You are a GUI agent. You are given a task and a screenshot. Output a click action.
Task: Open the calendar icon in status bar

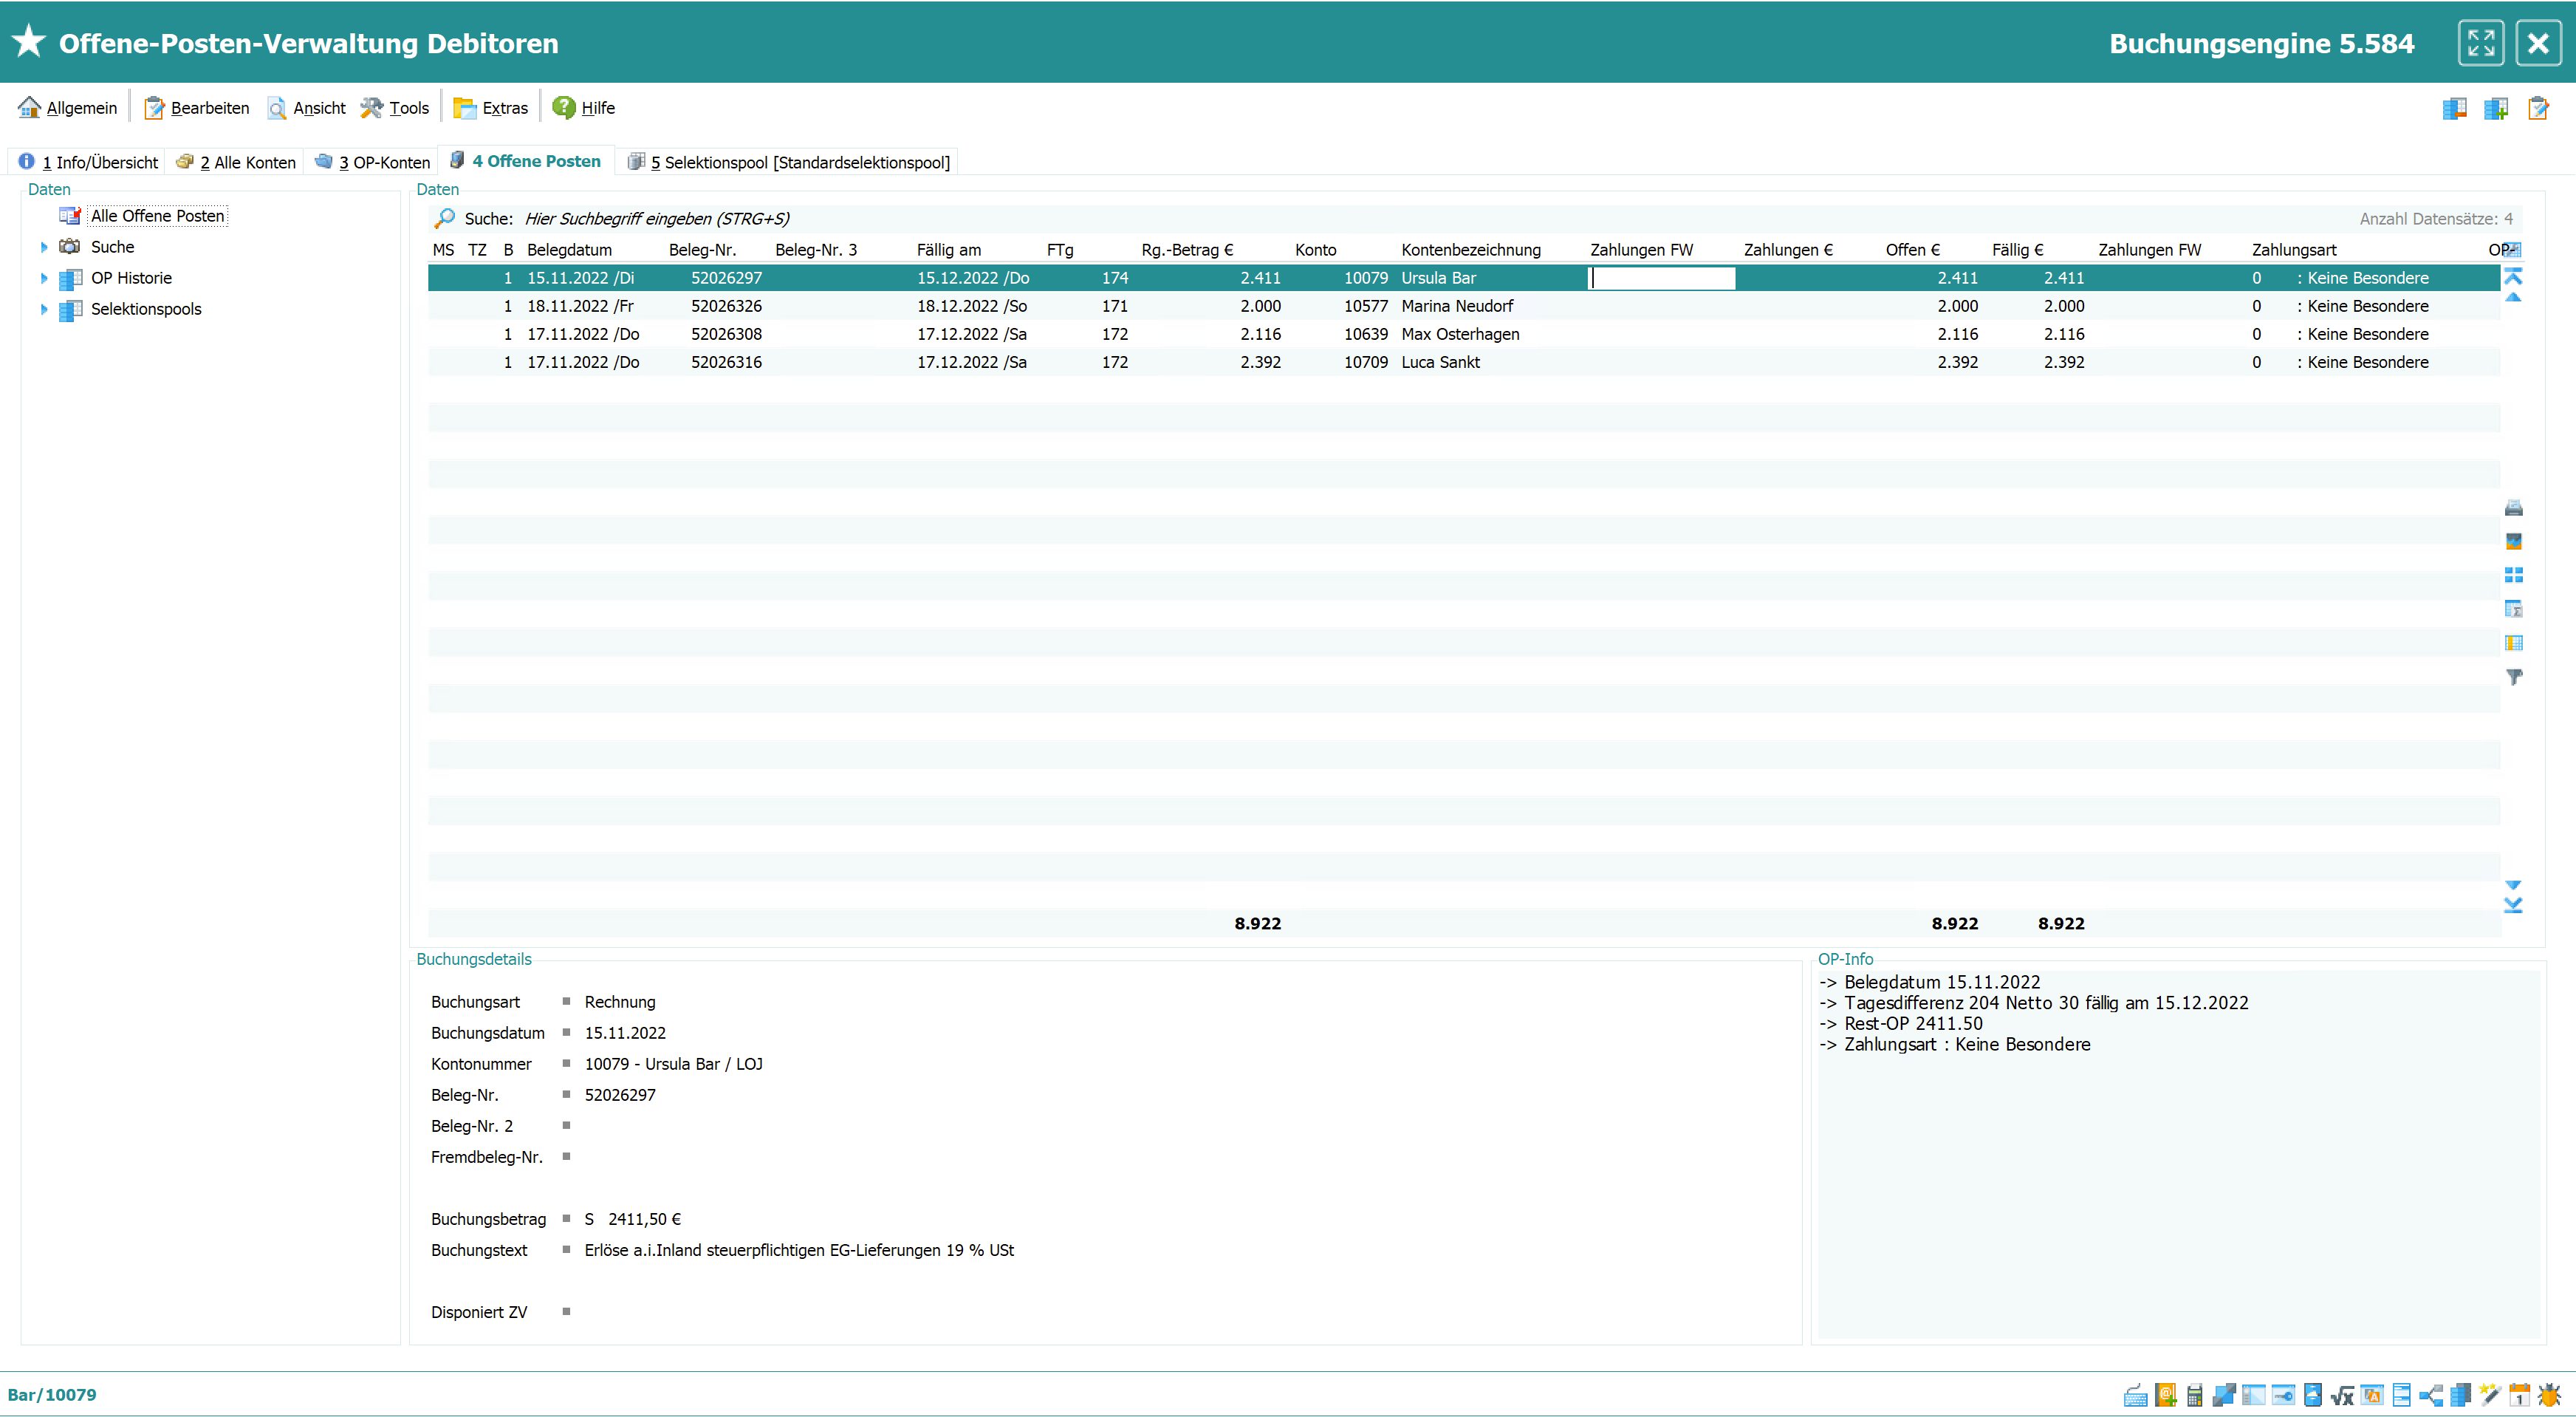[x=2519, y=1395]
